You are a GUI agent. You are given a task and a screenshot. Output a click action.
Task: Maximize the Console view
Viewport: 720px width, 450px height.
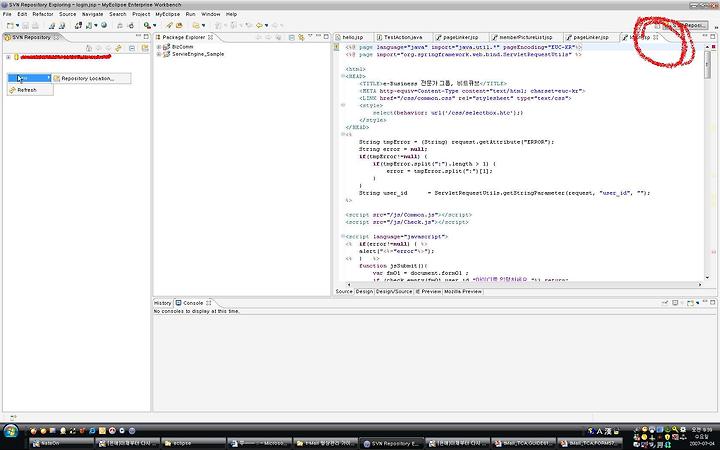tap(713, 302)
